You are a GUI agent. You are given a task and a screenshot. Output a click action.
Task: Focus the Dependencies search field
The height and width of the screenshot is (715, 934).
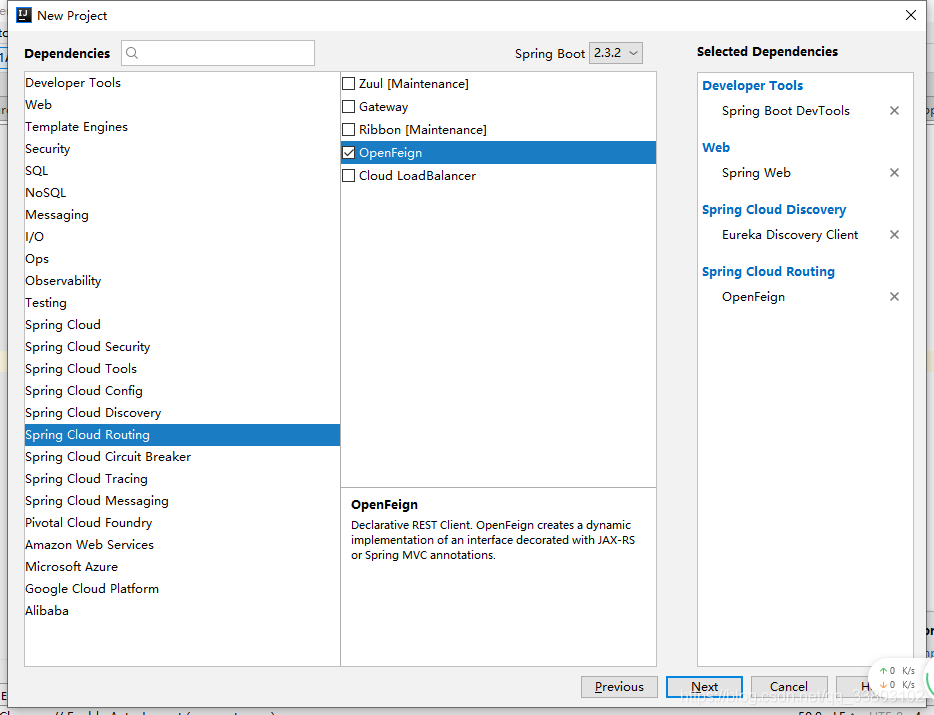[x=218, y=53]
